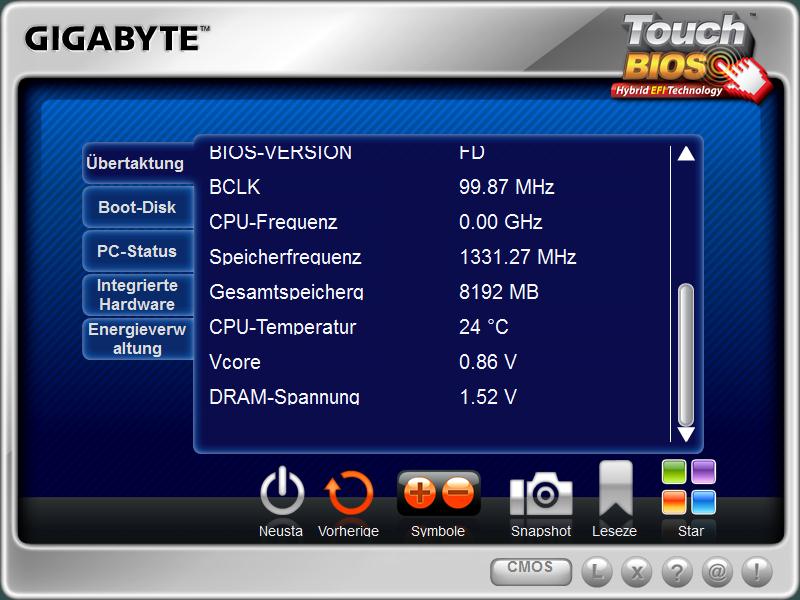The width and height of the screenshot is (800, 600).
Task: Click the CPU-Frequenz label
Action: [x=273, y=222]
